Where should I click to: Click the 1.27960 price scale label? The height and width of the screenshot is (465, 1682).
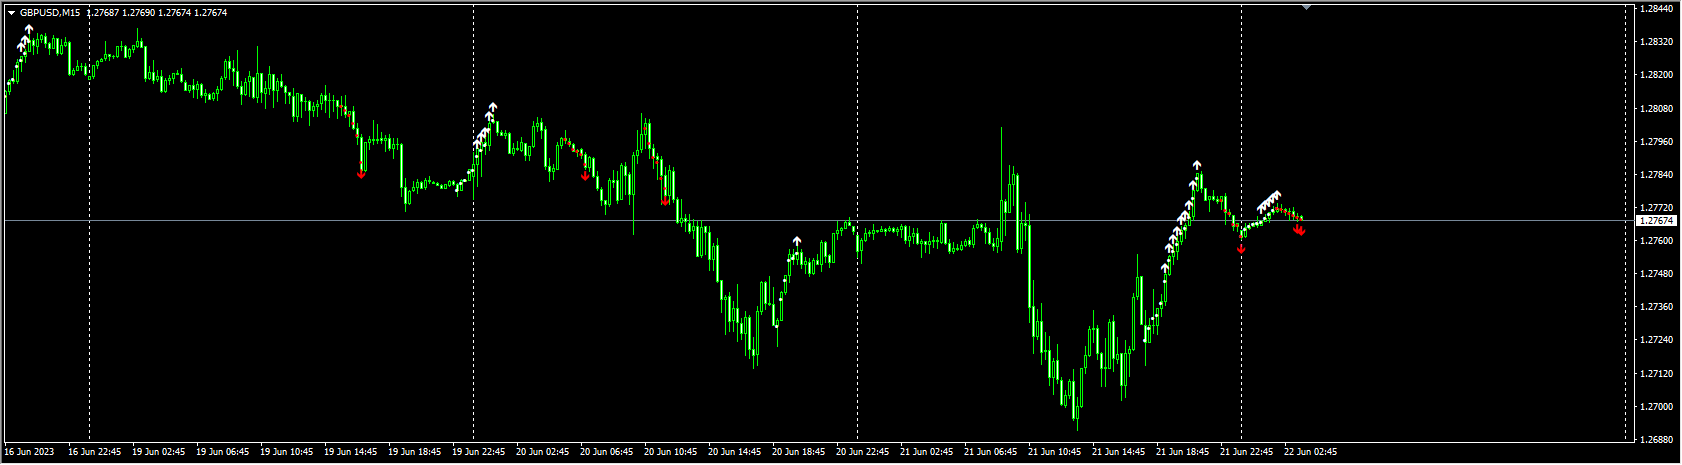1658,141
